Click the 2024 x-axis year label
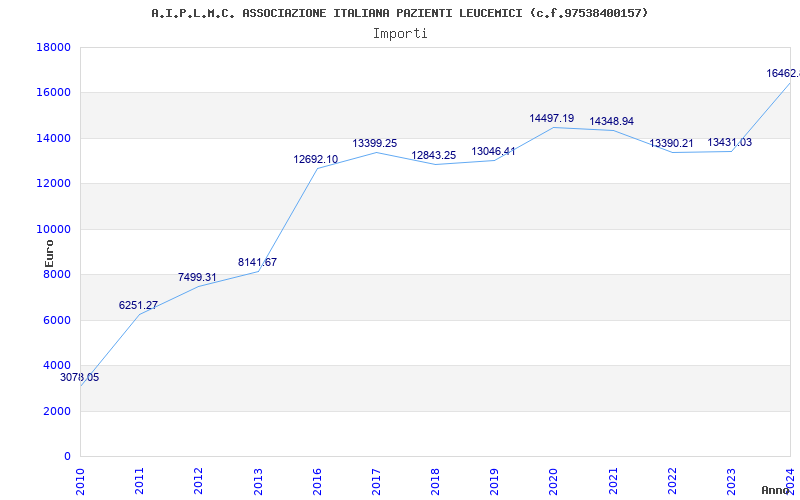This screenshot has width=800, height=500. click(x=791, y=482)
